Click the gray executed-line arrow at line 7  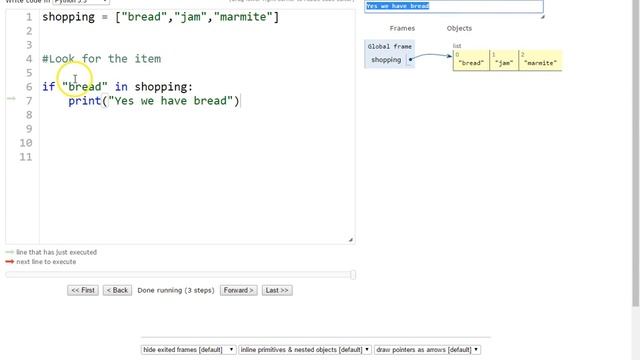click(x=11, y=98)
